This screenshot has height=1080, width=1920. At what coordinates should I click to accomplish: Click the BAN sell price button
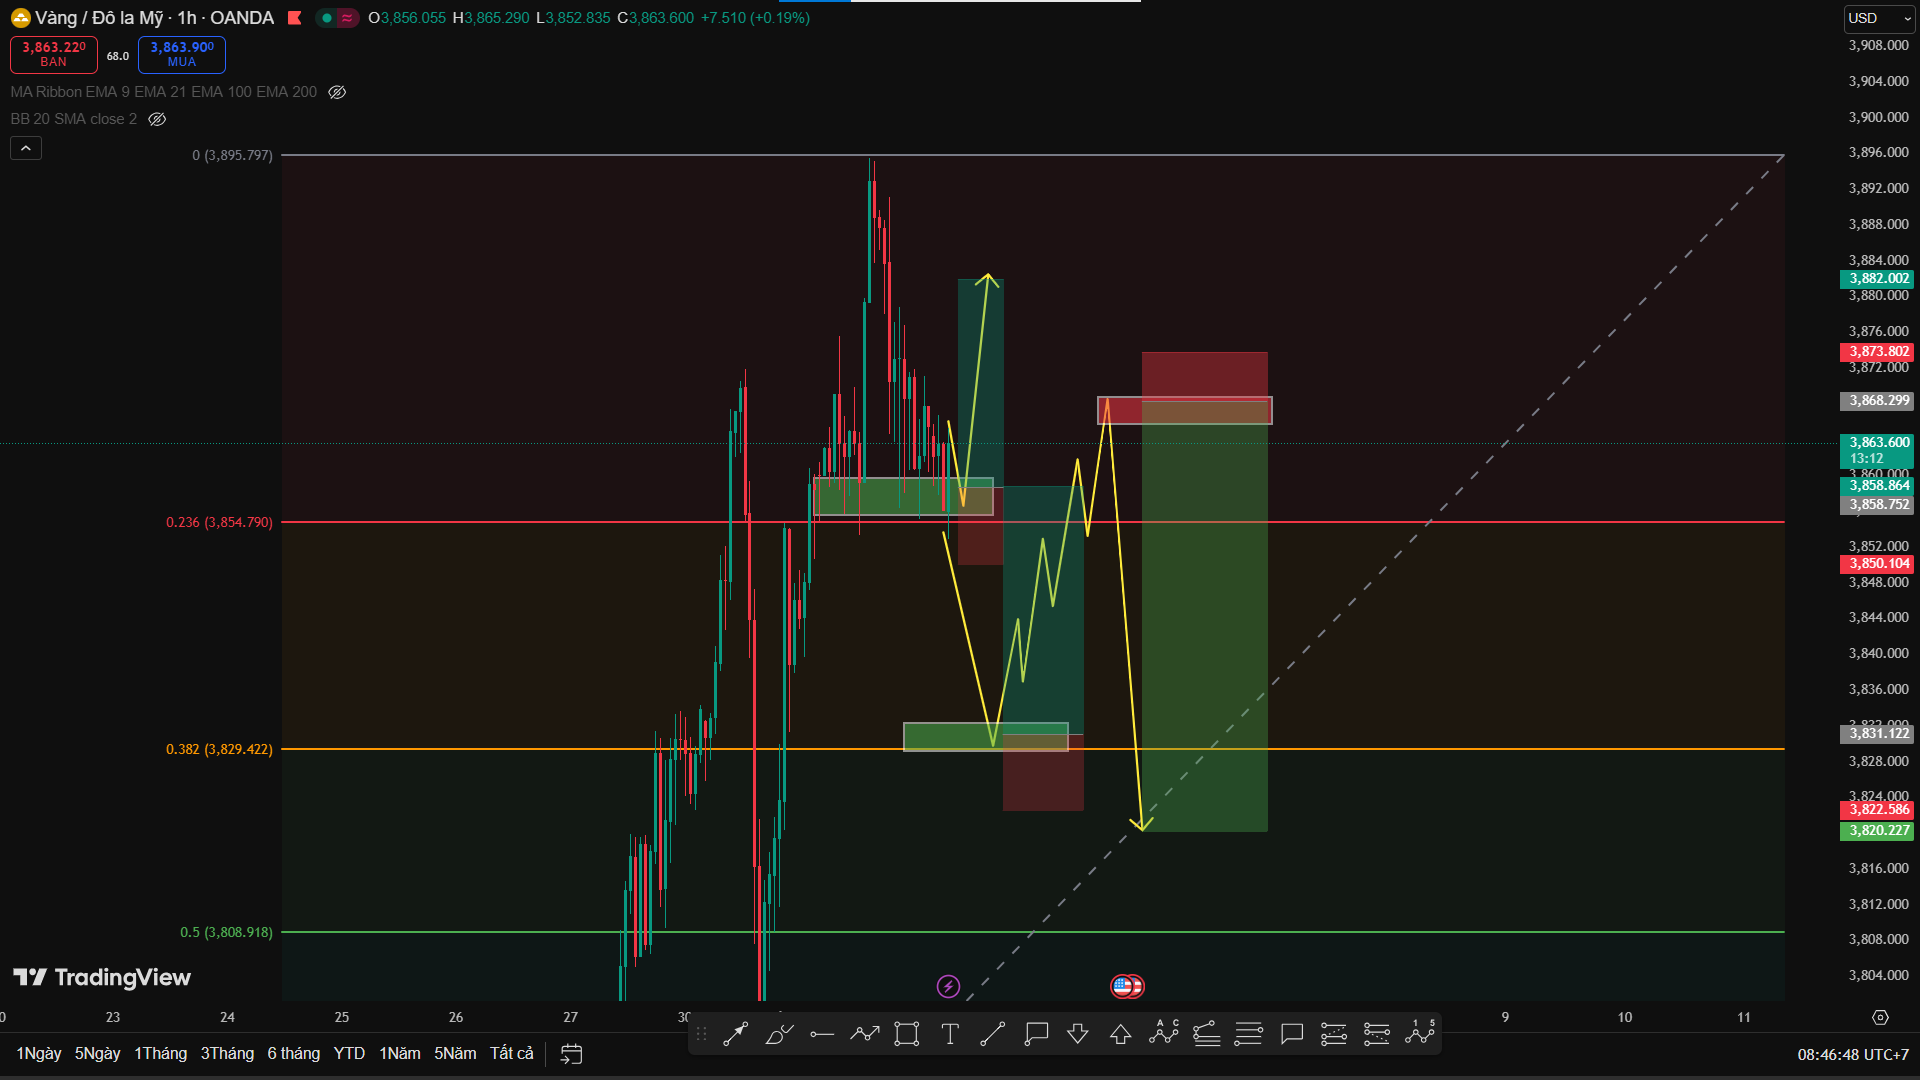click(x=54, y=54)
